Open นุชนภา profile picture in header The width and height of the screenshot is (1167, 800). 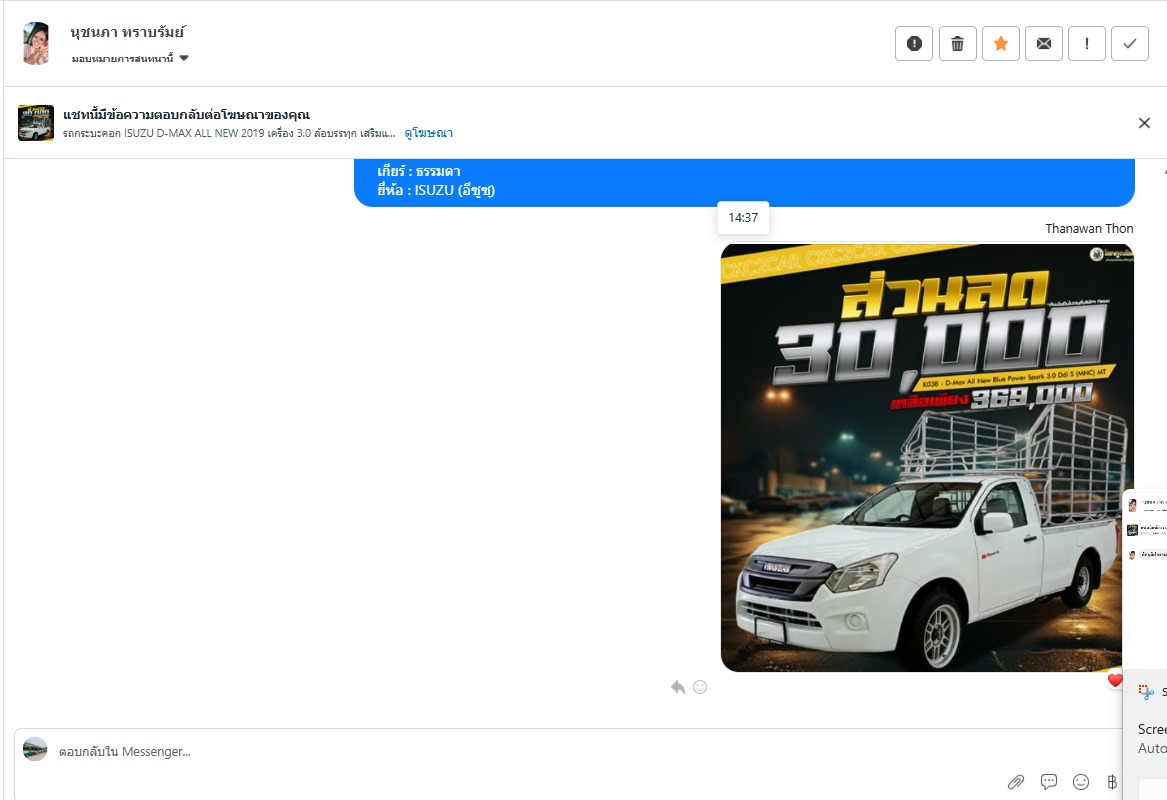point(36,43)
